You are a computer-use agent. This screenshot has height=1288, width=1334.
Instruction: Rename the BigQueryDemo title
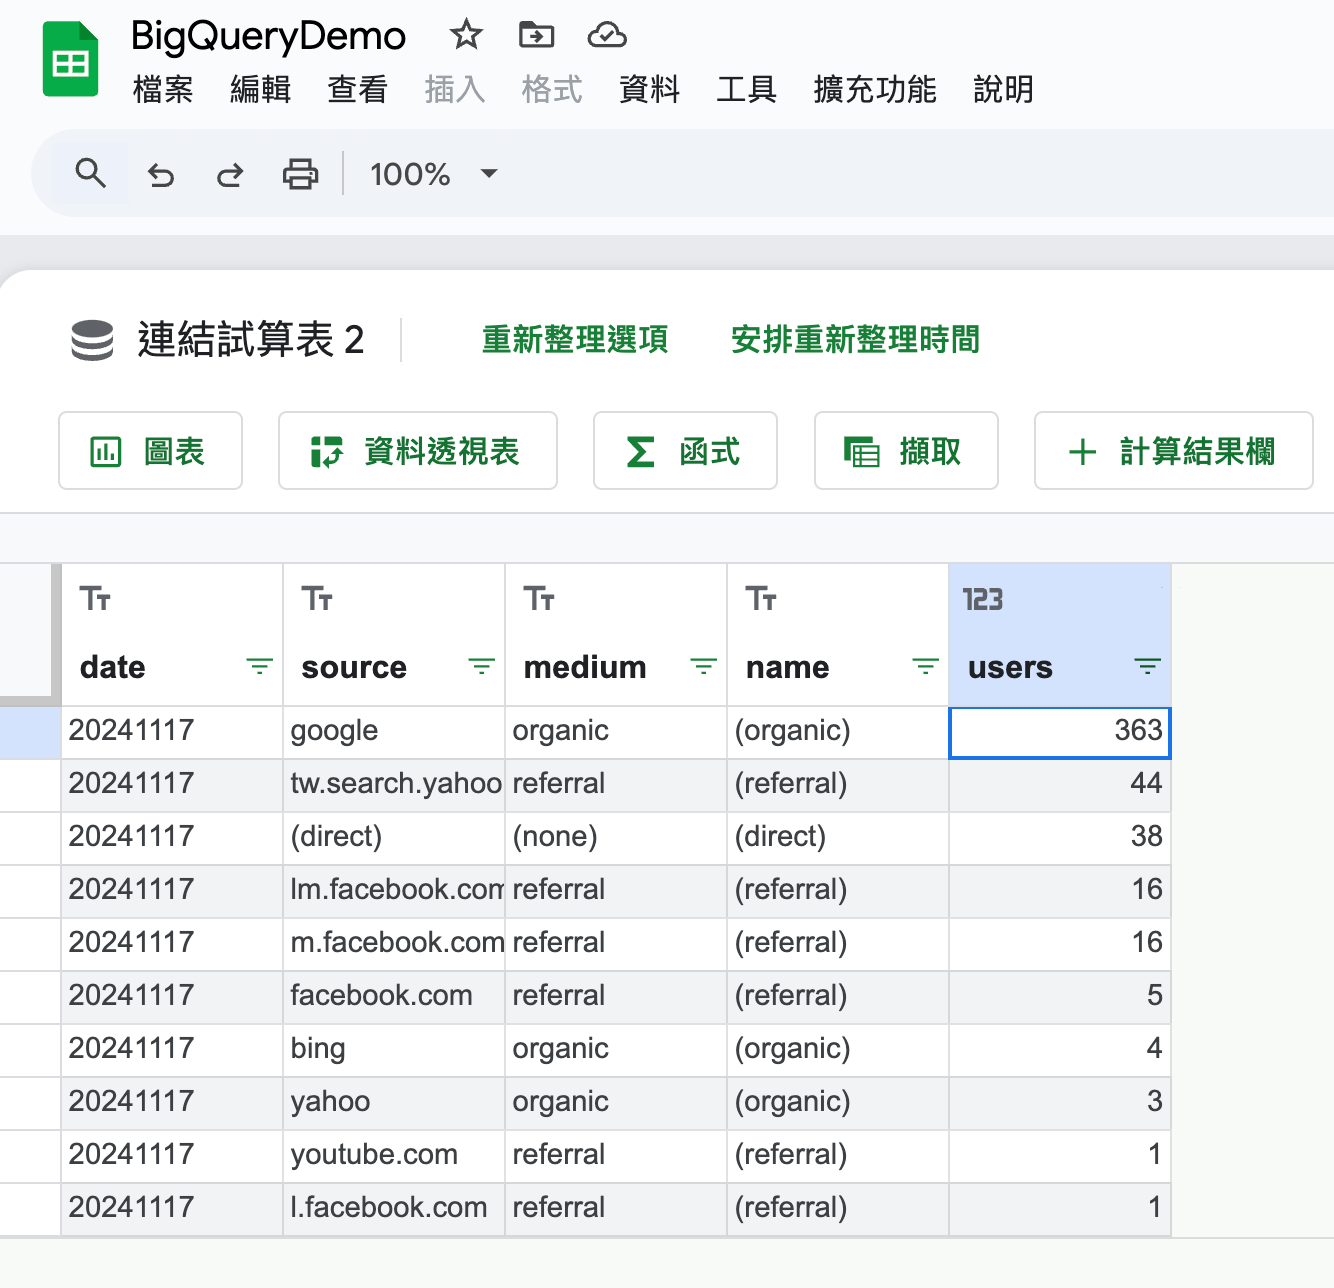[269, 36]
